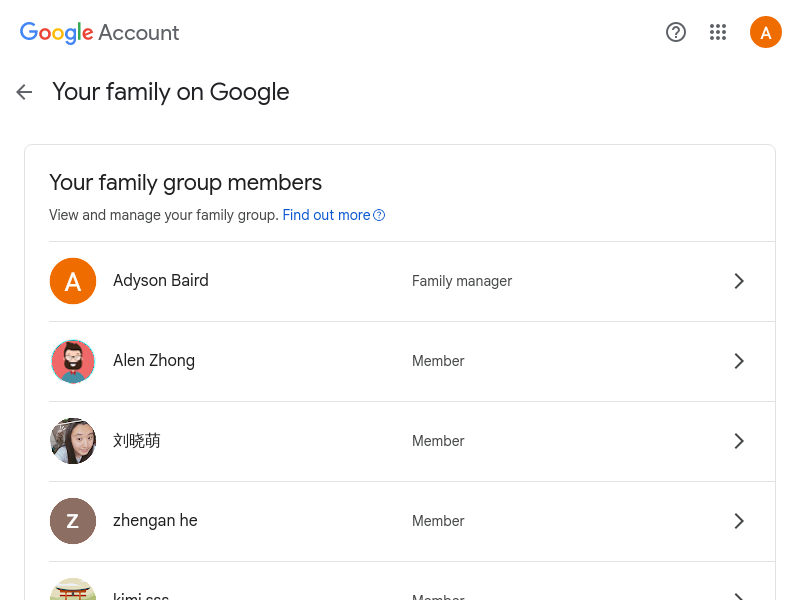Viewport: 800px width, 600px height.
Task: Expand the zhengan he row chevron
Action: click(x=739, y=521)
